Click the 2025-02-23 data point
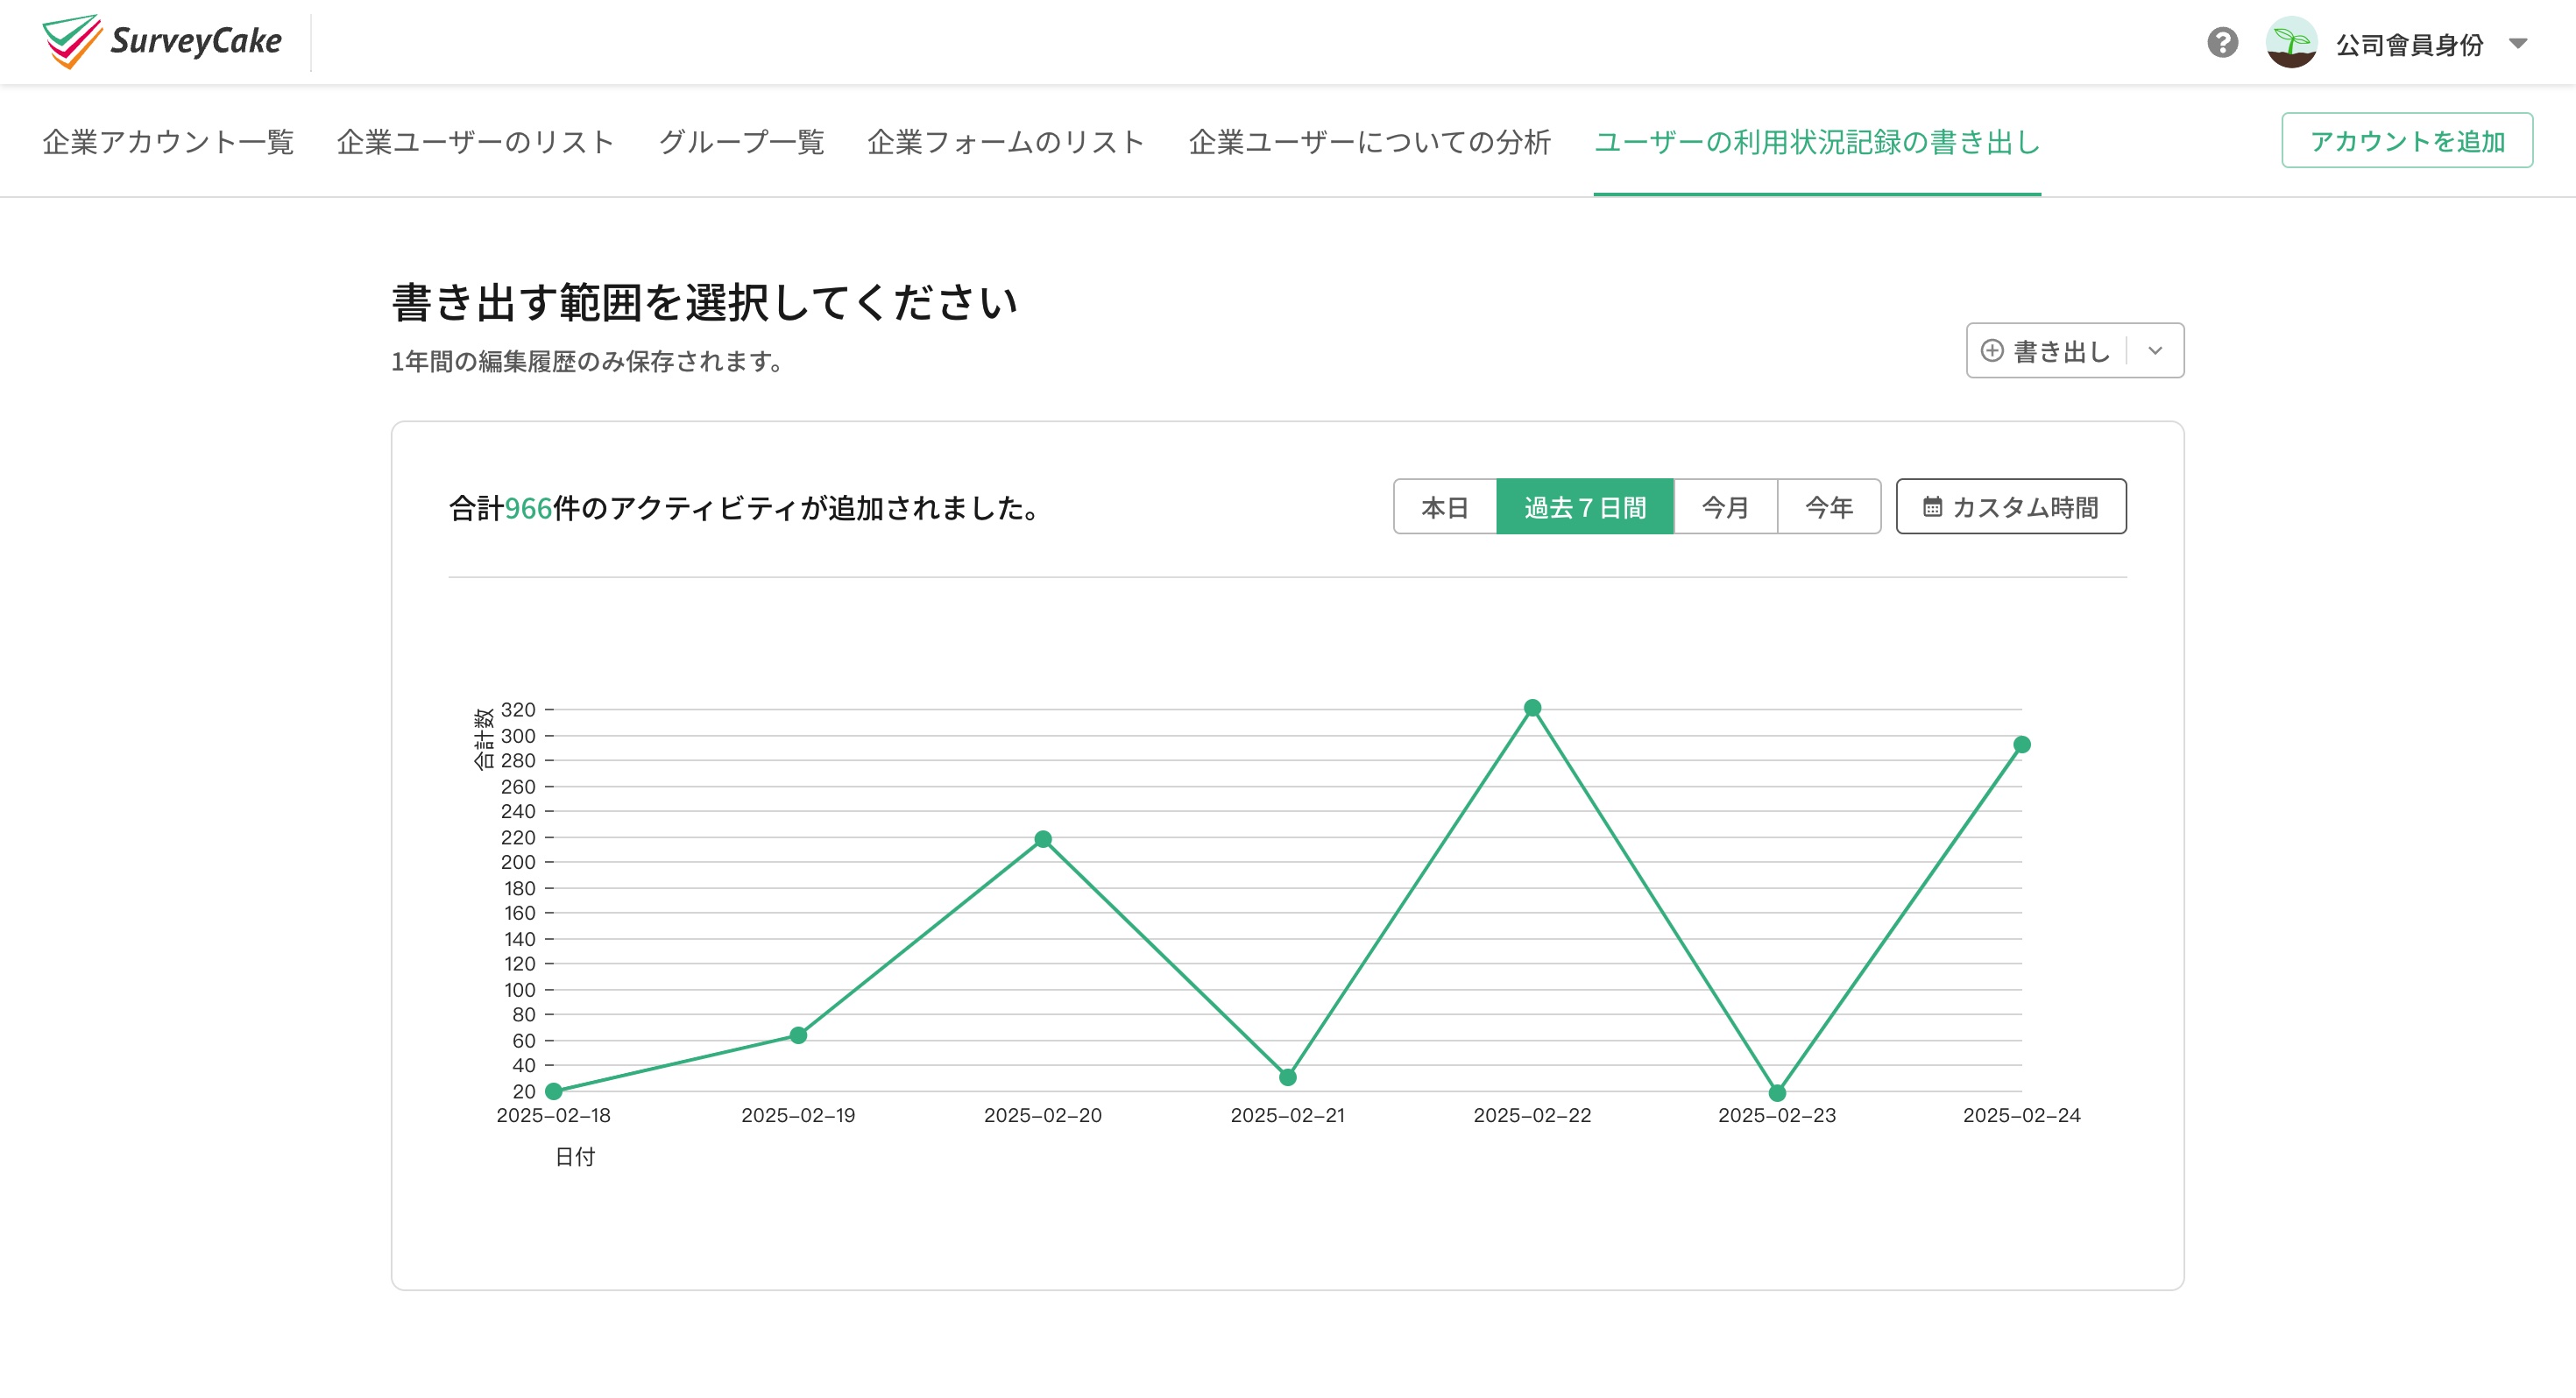The height and width of the screenshot is (1398, 2576). (1777, 1093)
